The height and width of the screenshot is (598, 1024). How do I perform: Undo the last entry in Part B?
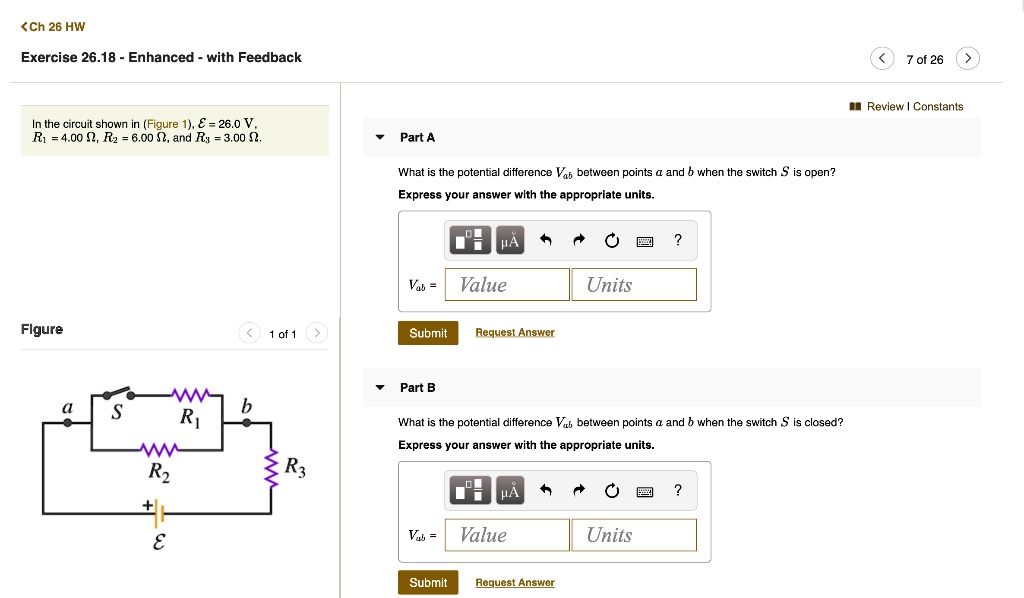(x=545, y=490)
